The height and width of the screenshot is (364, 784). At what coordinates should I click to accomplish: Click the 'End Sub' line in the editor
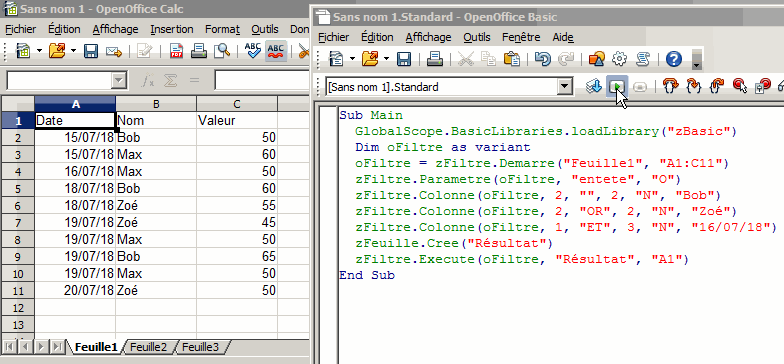pyautogui.click(x=367, y=276)
